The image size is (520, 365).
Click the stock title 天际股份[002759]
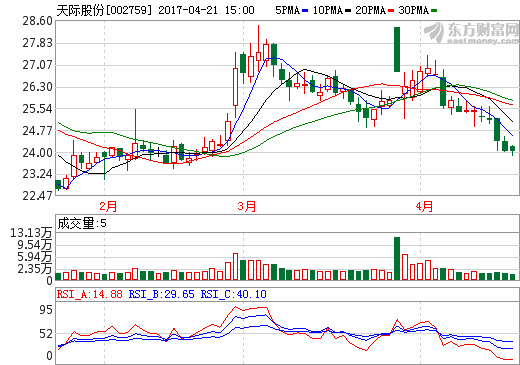point(104,10)
